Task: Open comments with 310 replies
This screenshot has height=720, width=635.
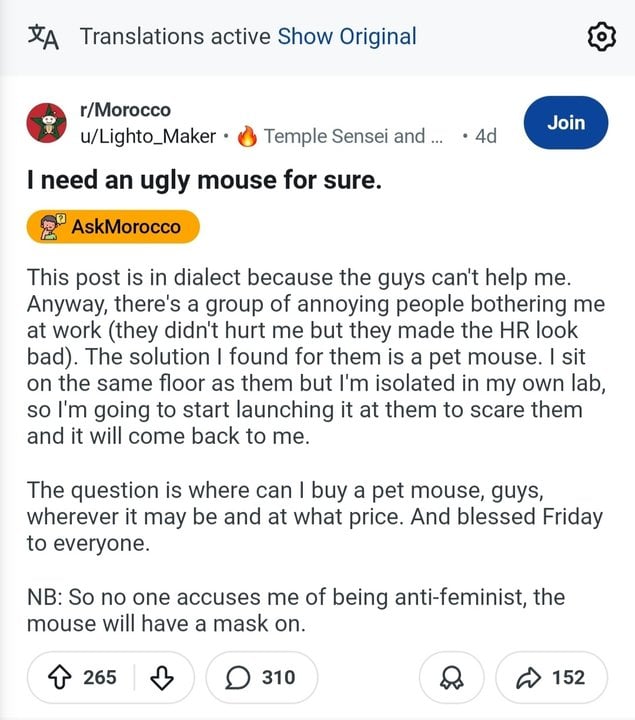Action: (x=262, y=677)
